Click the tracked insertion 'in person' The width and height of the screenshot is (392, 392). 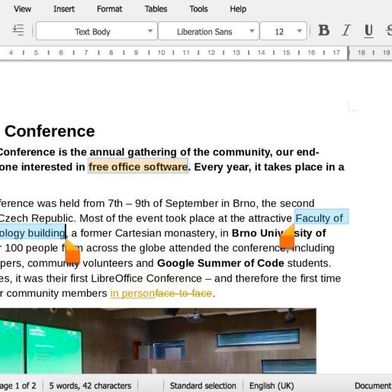(x=132, y=293)
